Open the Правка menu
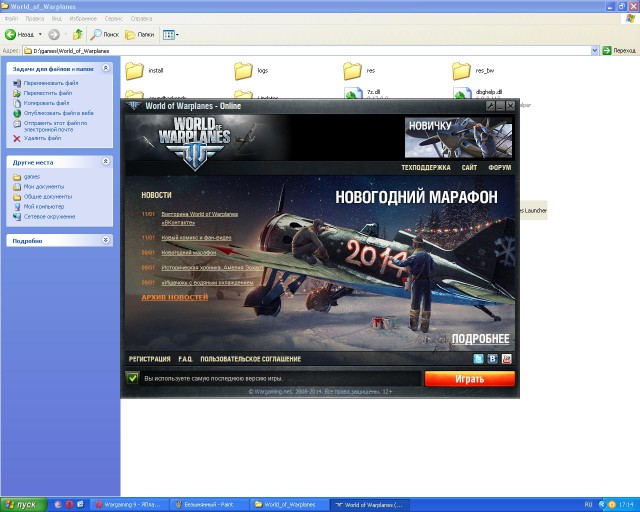Viewport: 640px width, 512px height. (34, 19)
